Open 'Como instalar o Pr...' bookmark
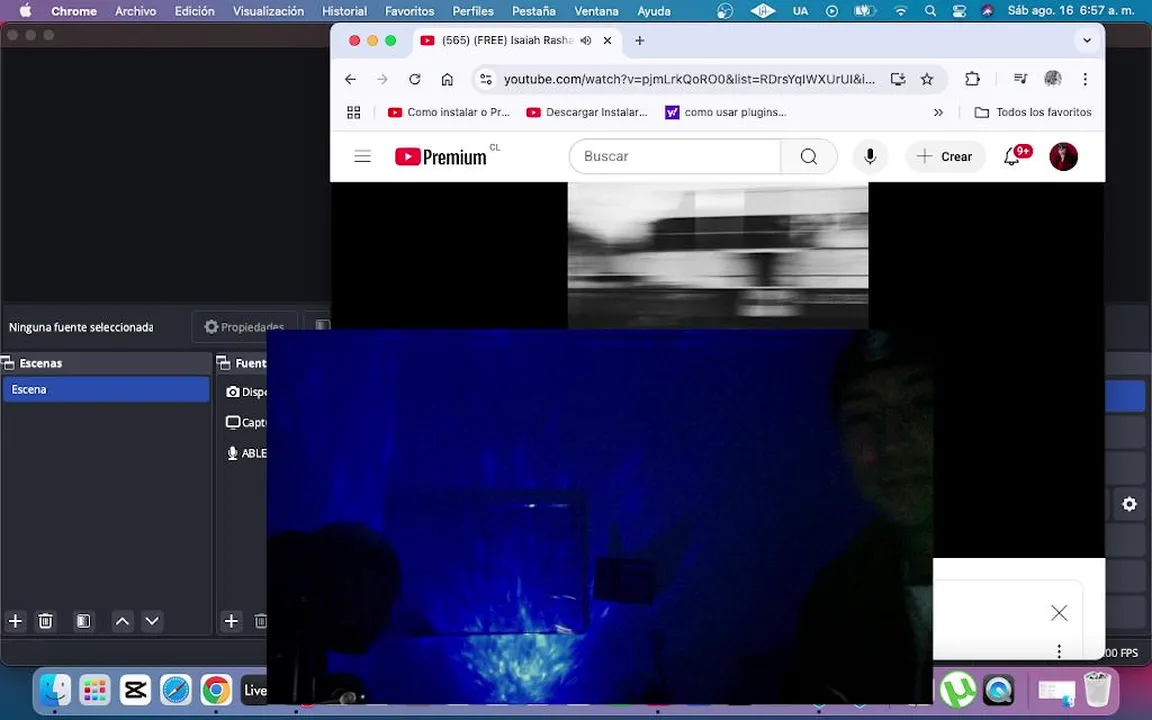Screen dimensions: 1152x720 pos(448,112)
